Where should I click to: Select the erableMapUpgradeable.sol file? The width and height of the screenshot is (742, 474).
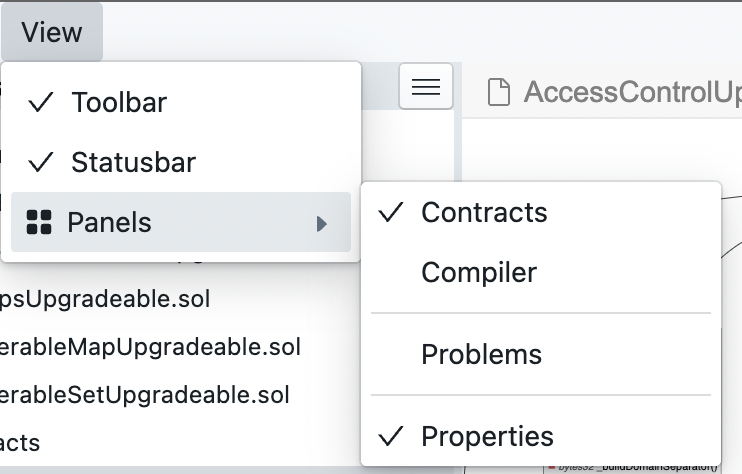click(150, 347)
